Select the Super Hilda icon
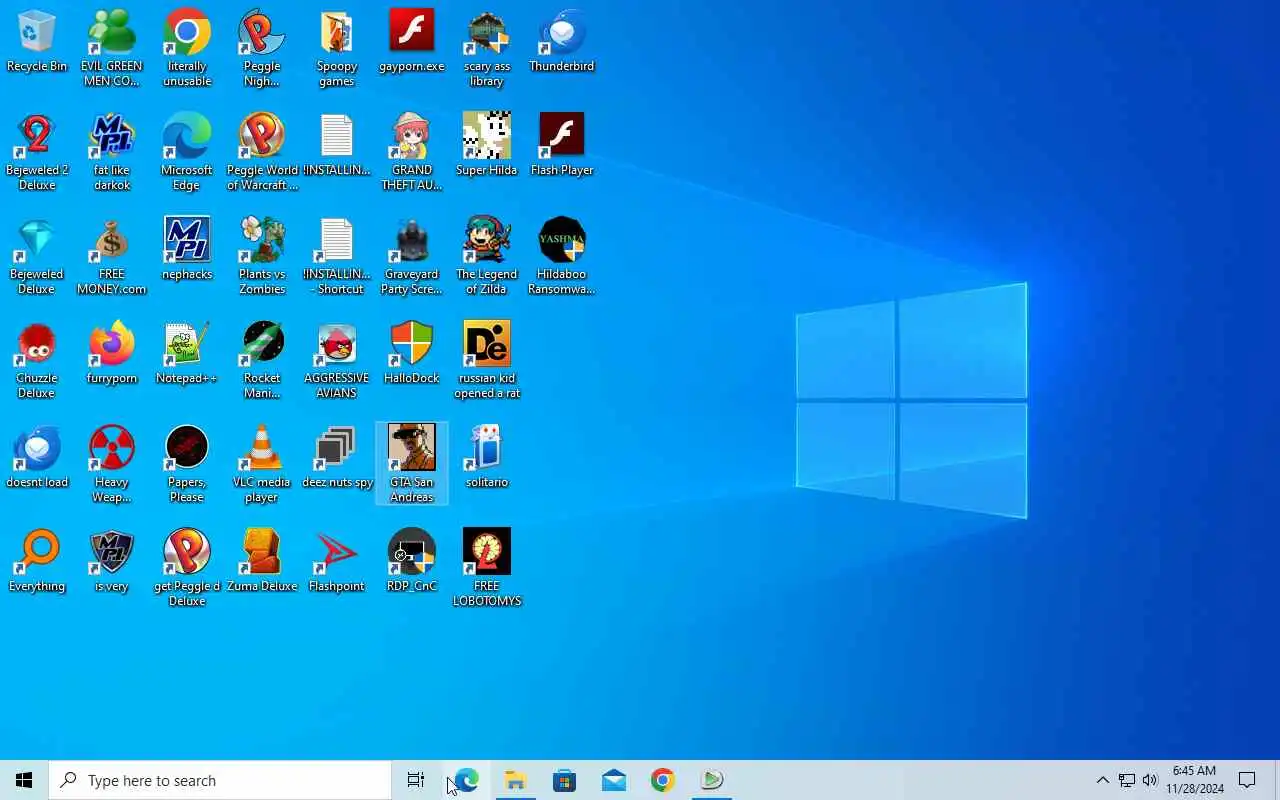Viewport: 1280px width, 800px height. 487,146
